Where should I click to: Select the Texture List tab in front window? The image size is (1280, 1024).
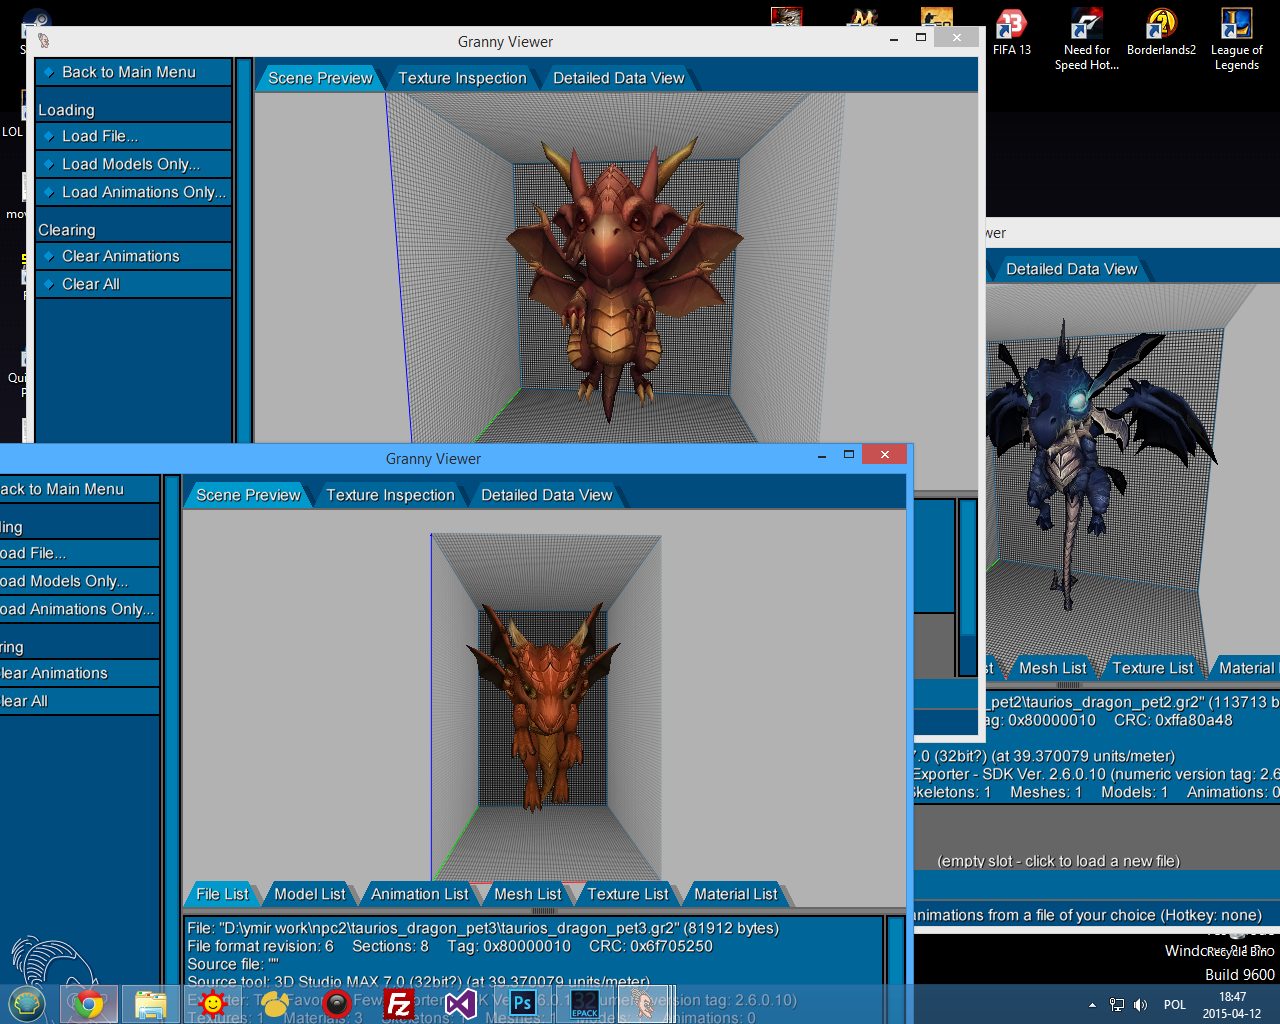tap(628, 894)
